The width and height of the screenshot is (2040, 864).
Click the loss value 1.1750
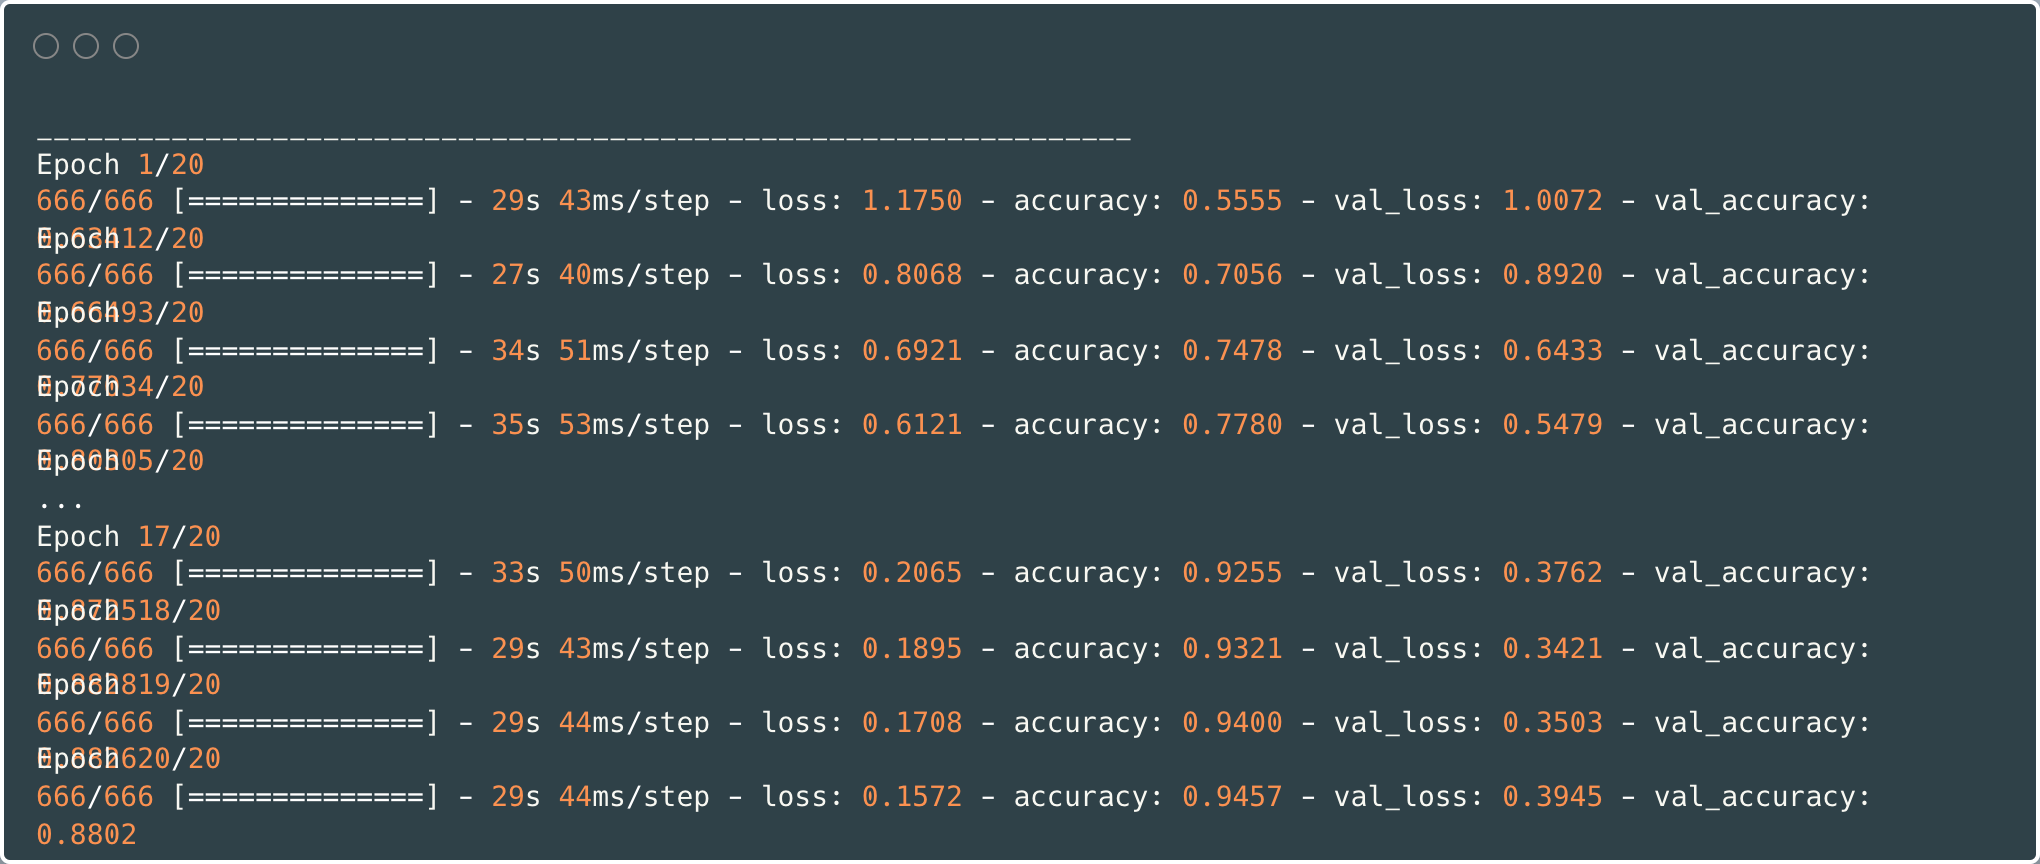(x=911, y=201)
